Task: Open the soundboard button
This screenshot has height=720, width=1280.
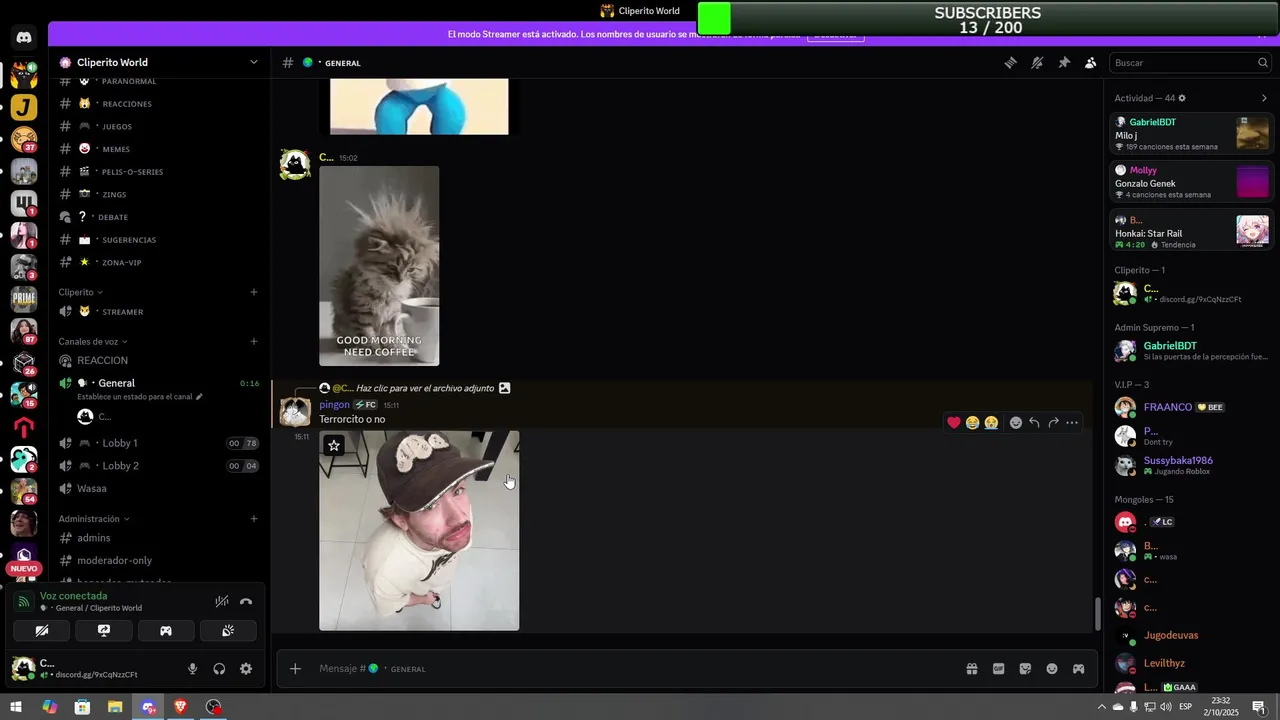Action: [228, 630]
